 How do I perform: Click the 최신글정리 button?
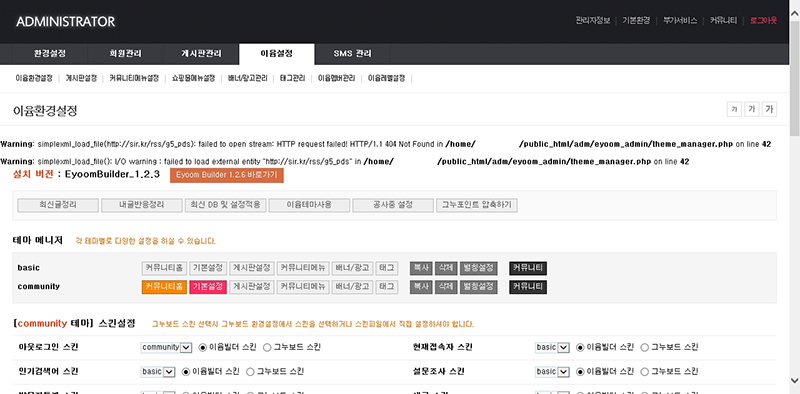tap(58, 205)
